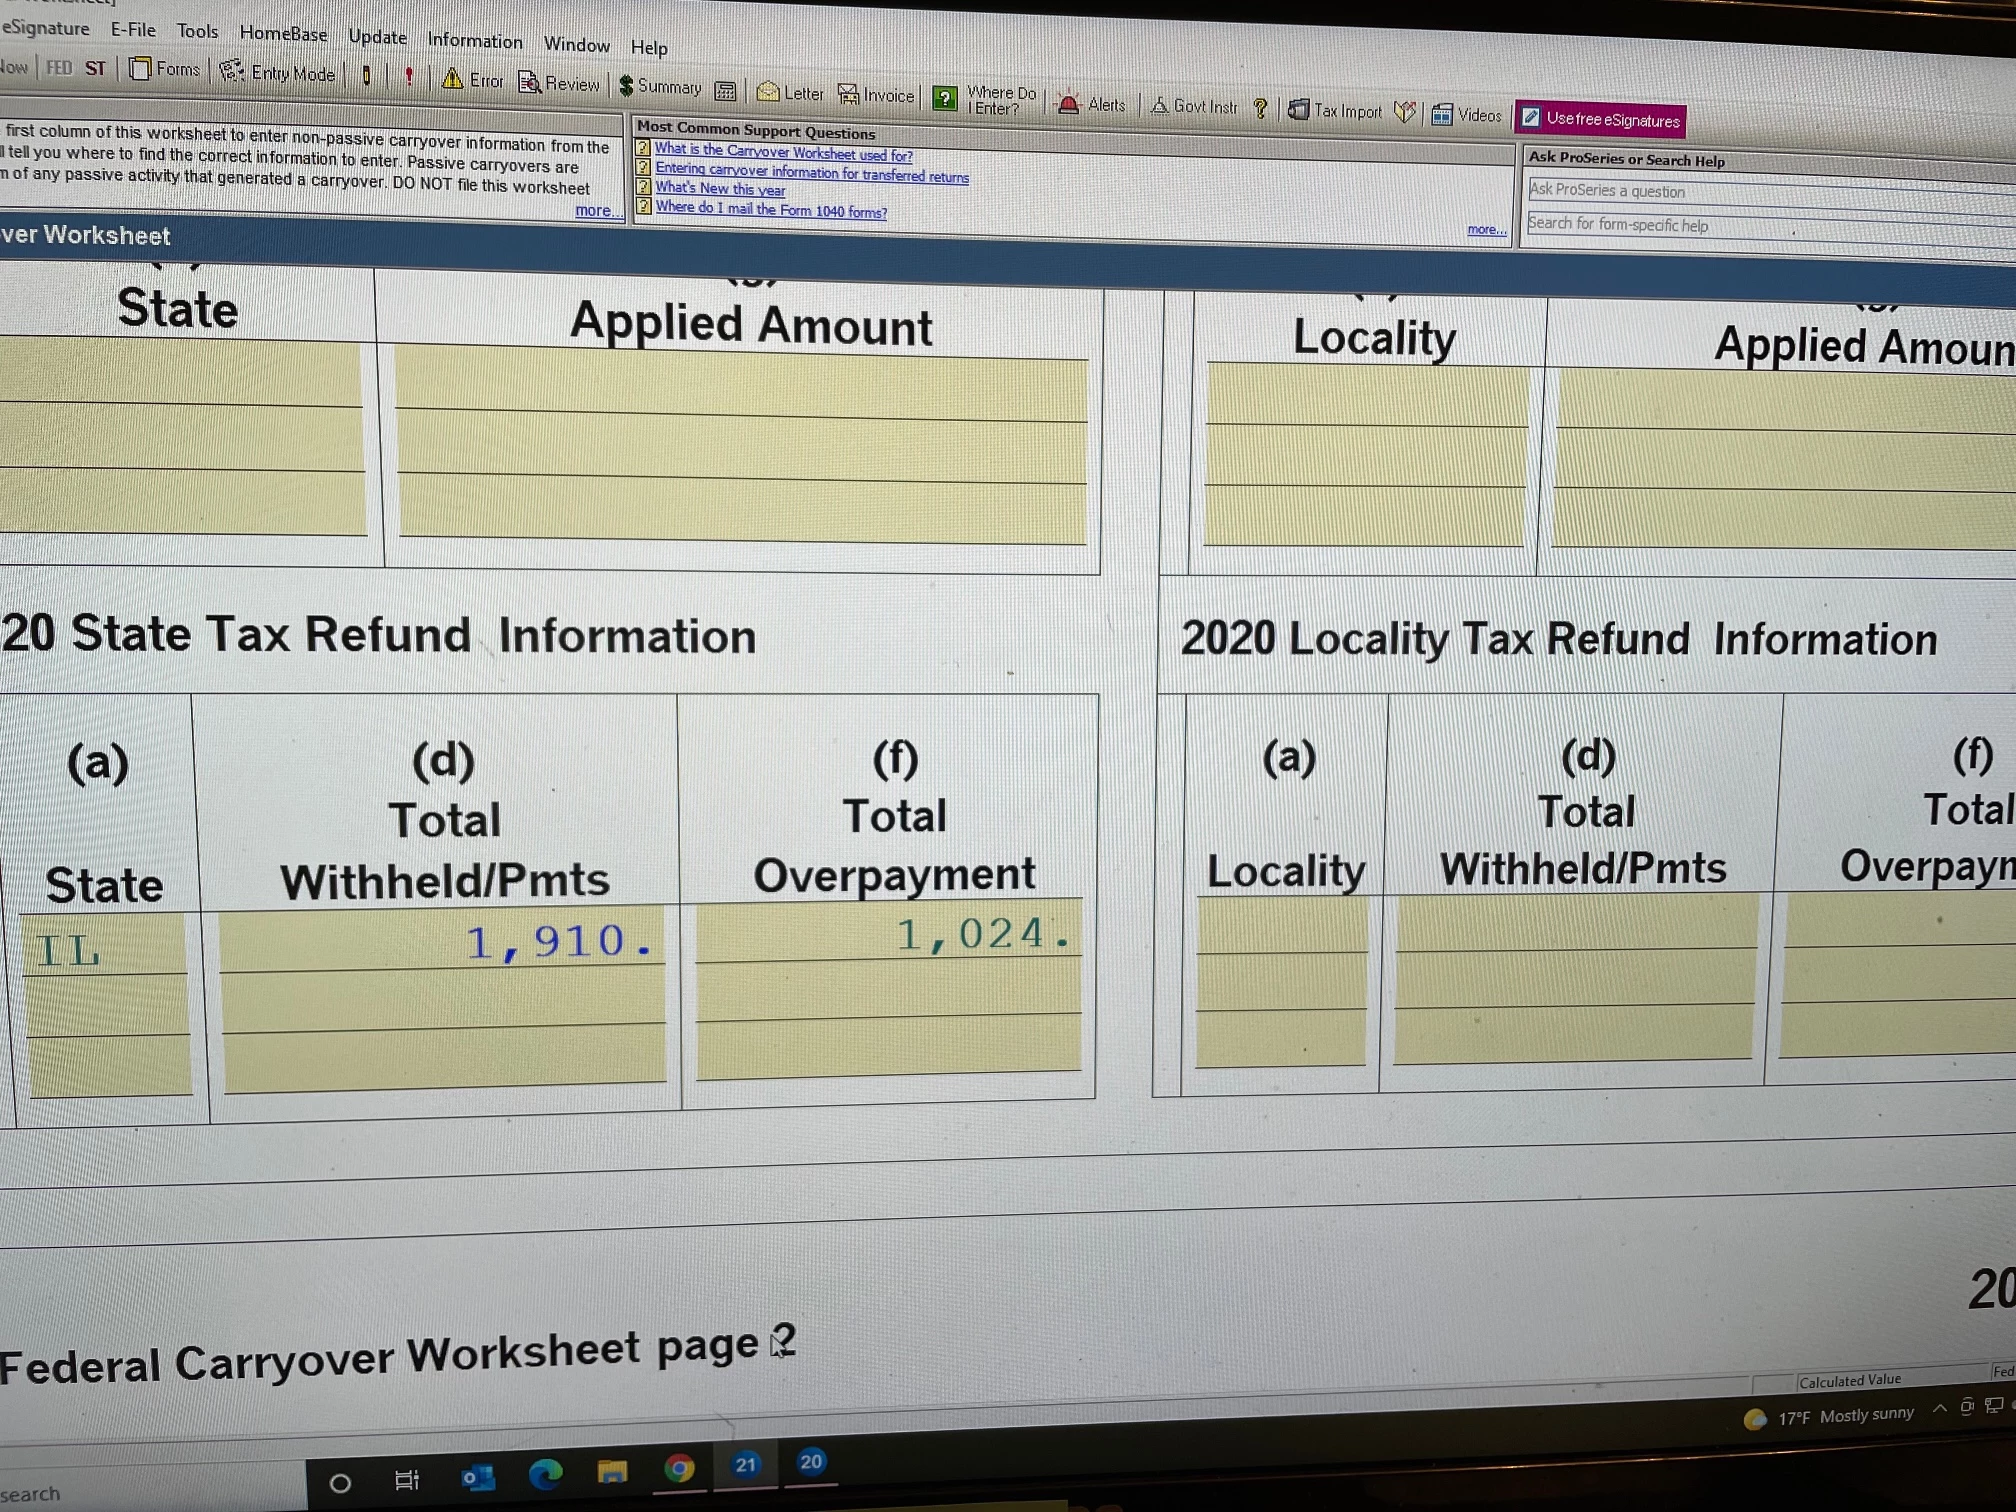Open the weather widget showing 17°F

pos(1829,1416)
